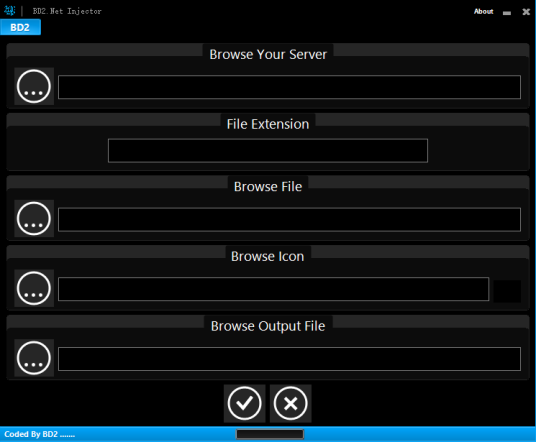Confirm injection with the checkmark button

(244, 403)
